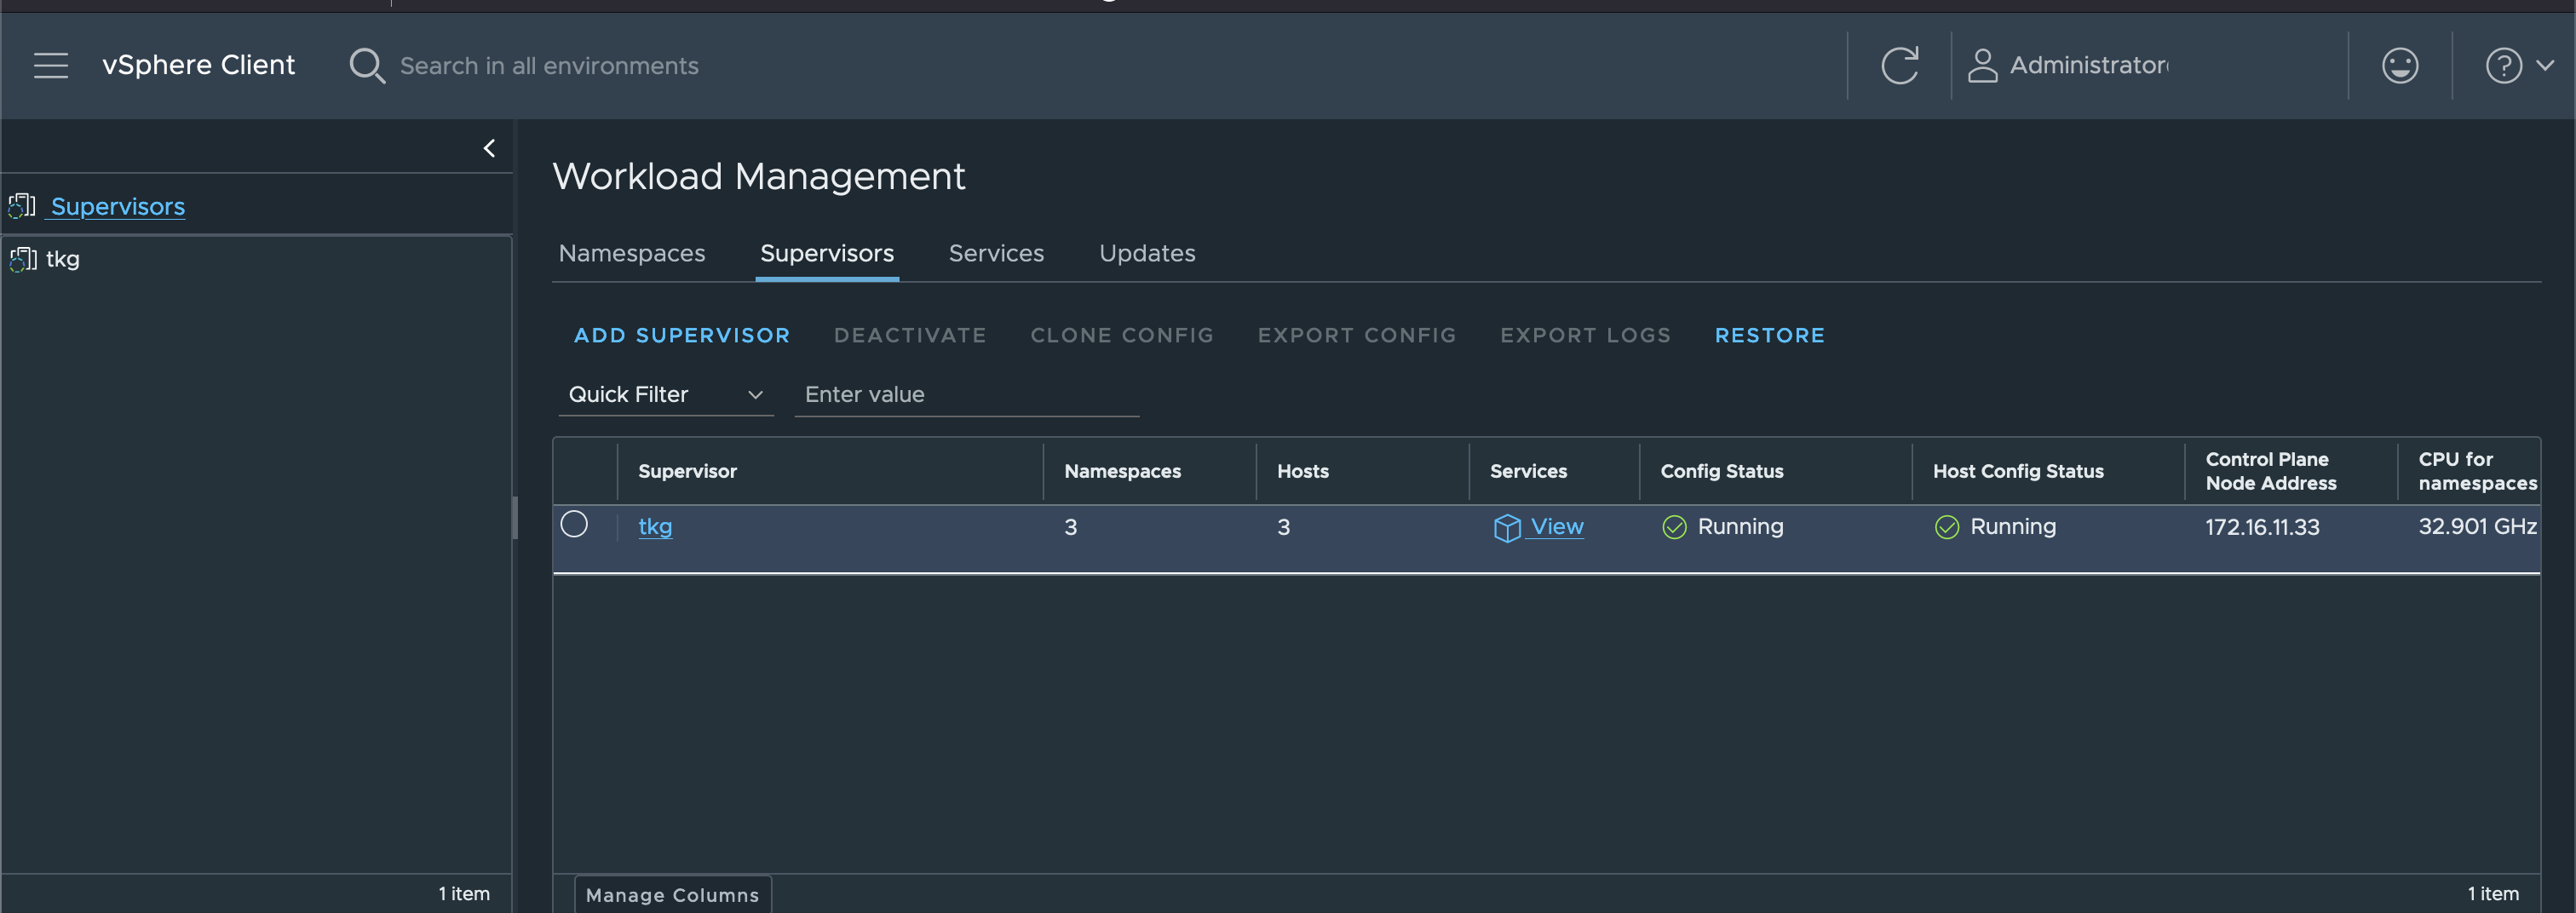Click the help question mark icon
This screenshot has width=2576, height=913.
2503,66
